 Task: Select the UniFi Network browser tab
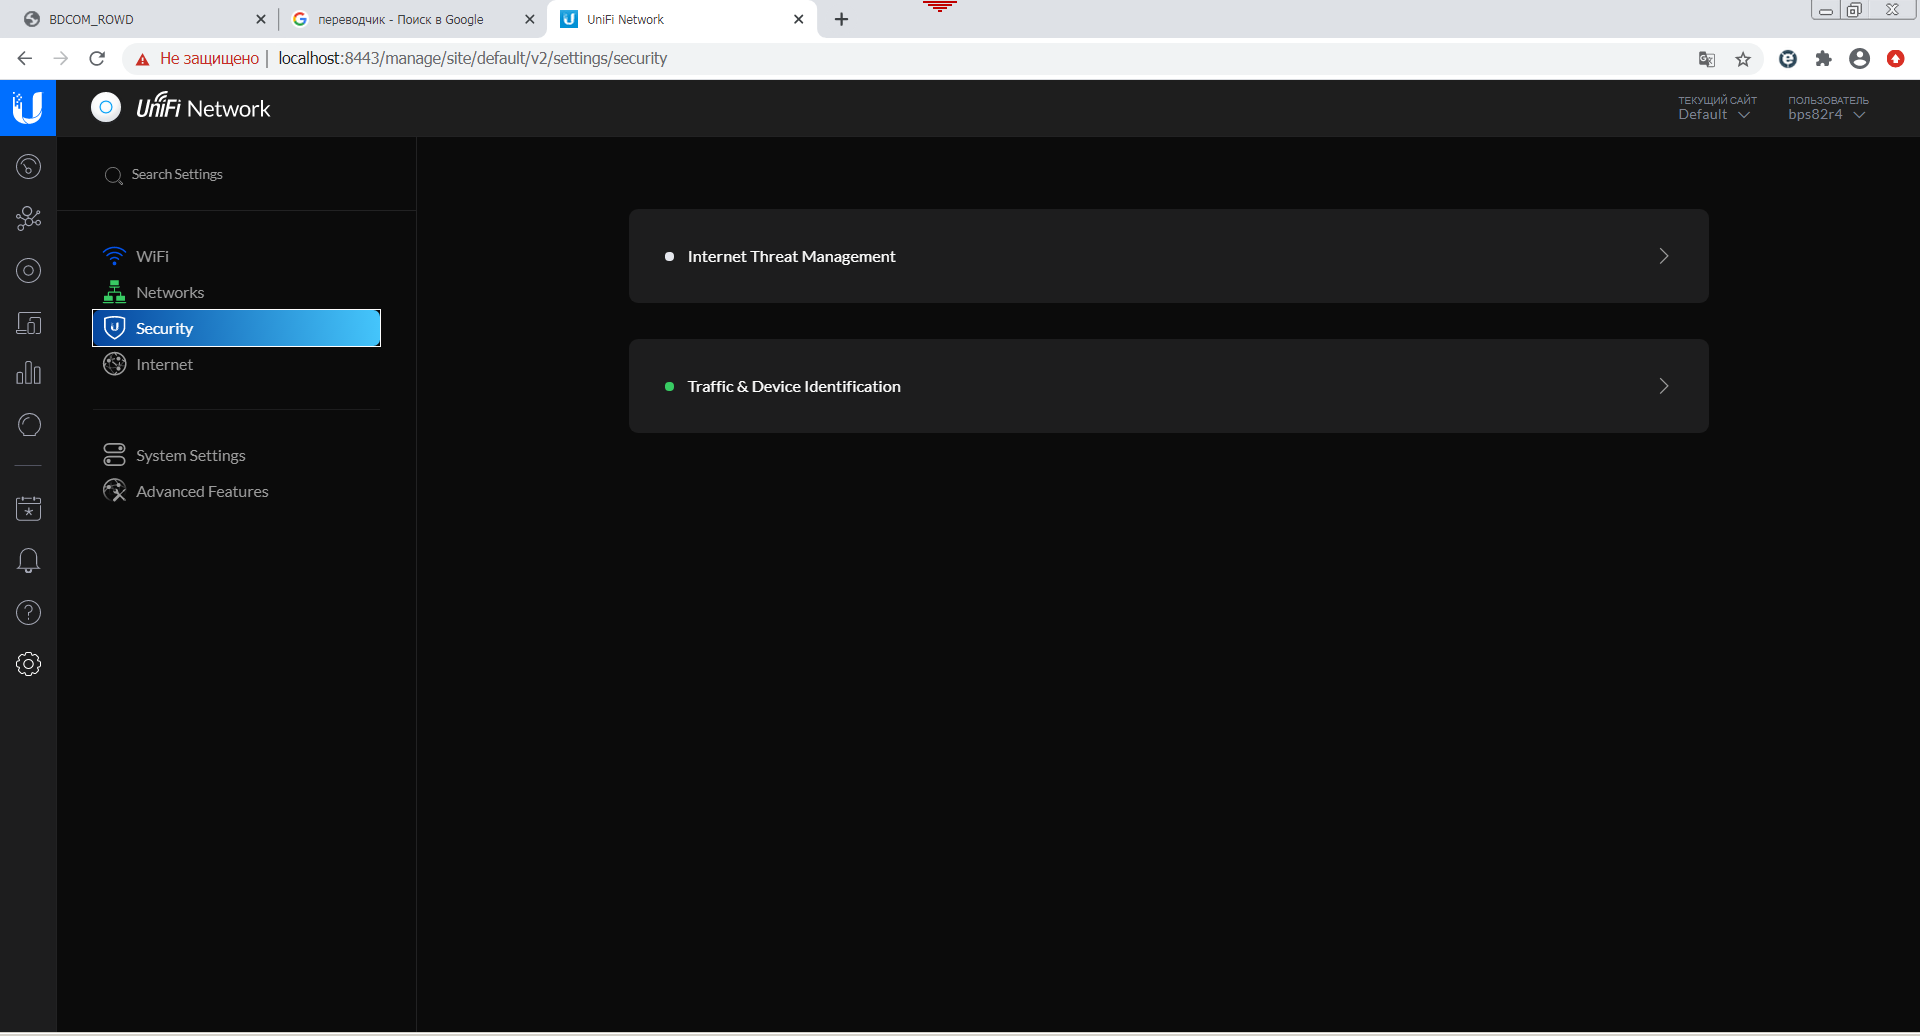coord(680,19)
